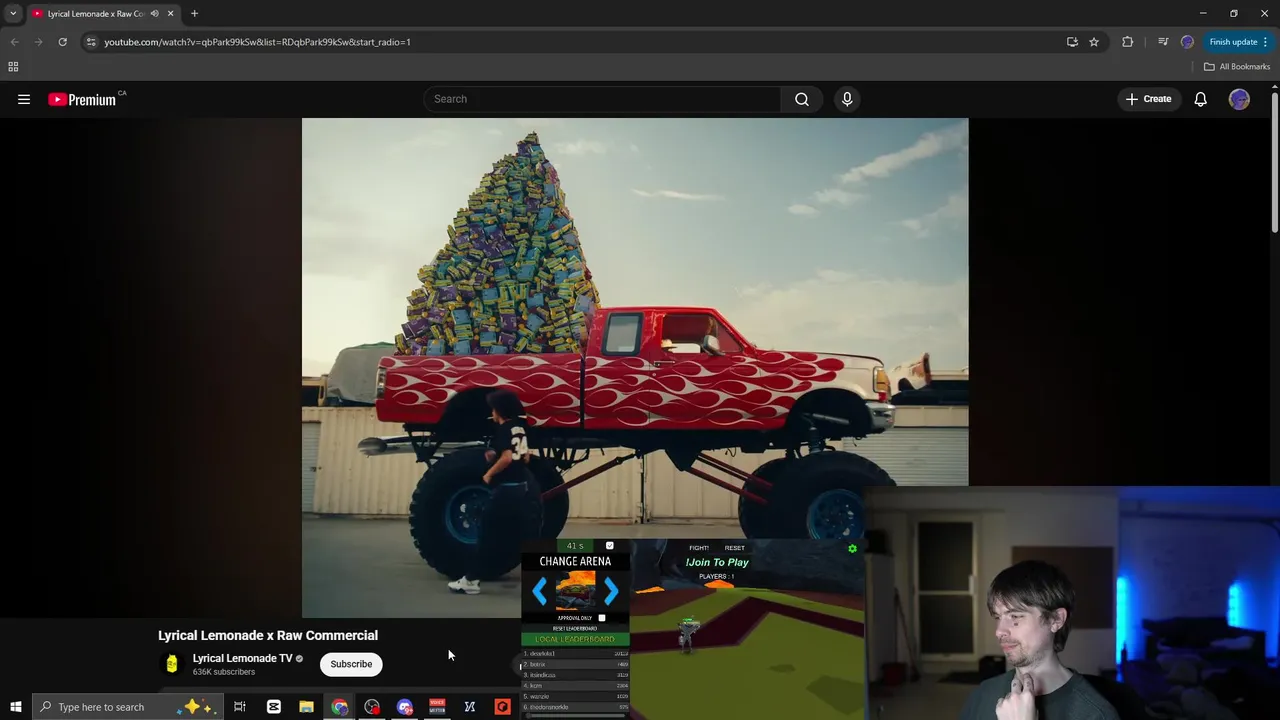Open the tab search dropdown arrow
This screenshot has height=720, width=1280.
[x=13, y=14]
